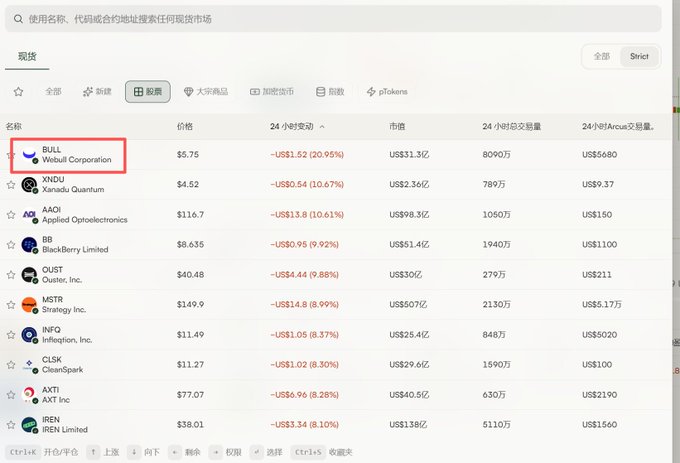
Task: Click the BlackBerry logo icon
Action: (x=29, y=245)
